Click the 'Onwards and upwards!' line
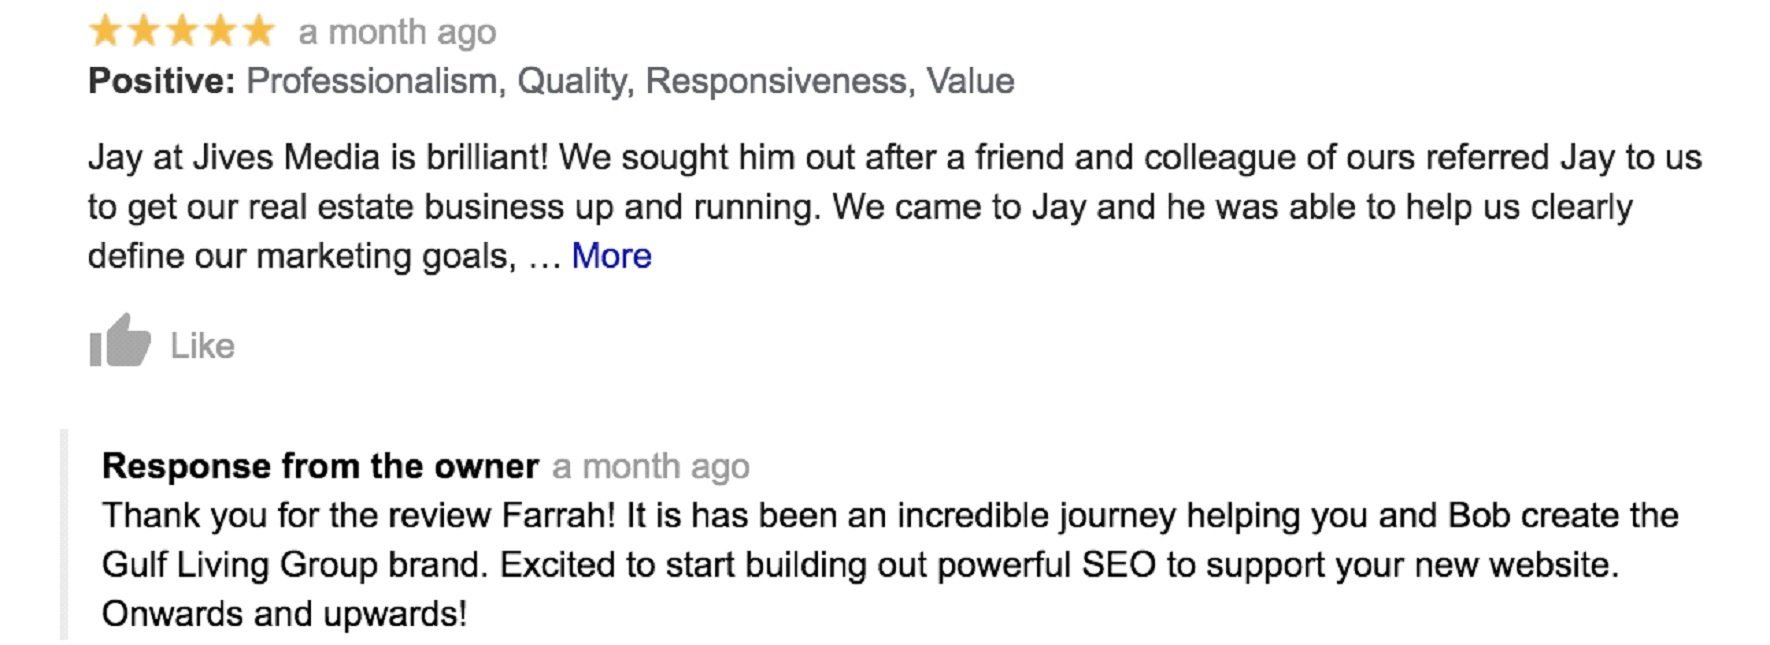This screenshot has height=645, width=1770. [x=284, y=614]
